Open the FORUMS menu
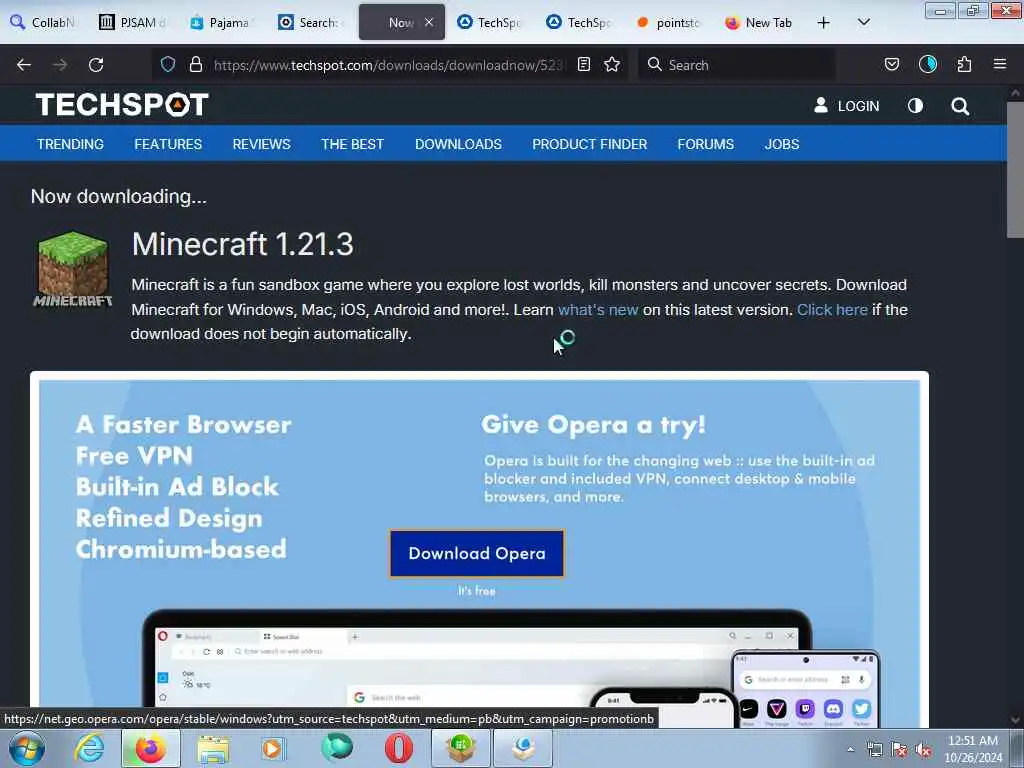Image resolution: width=1024 pixels, height=768 pixels. 705,144
